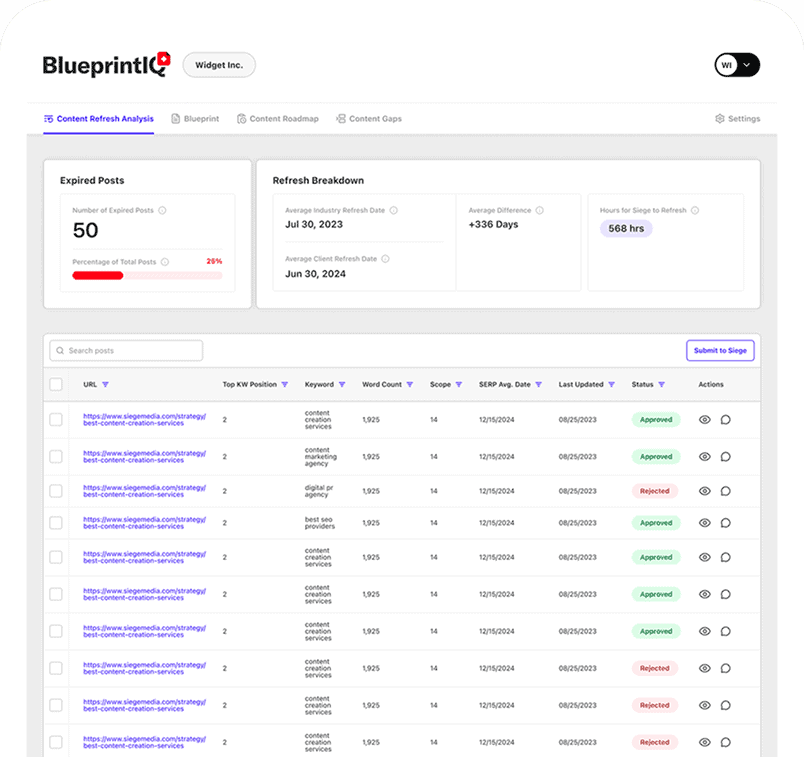Check the digital pr agency row checkbox
Image resolution: width=804 pixels, height=757 pixels.
pos(56,491)
